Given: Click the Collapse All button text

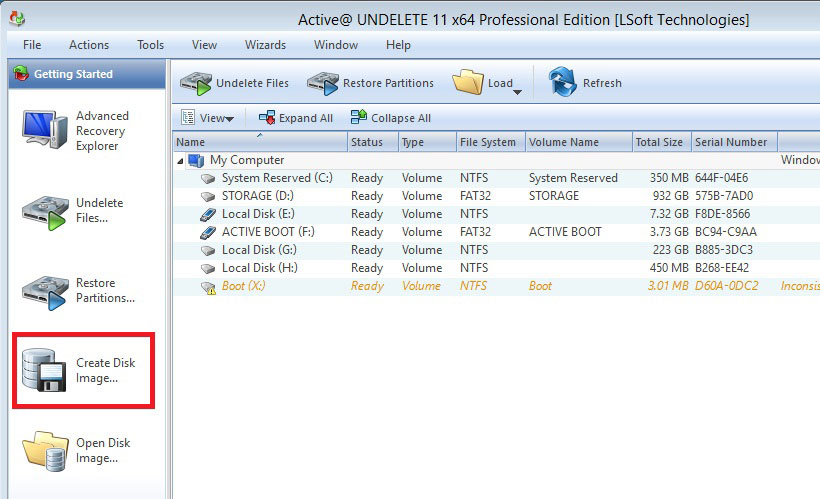Looking at the screenshot, I should coord(401,118).
